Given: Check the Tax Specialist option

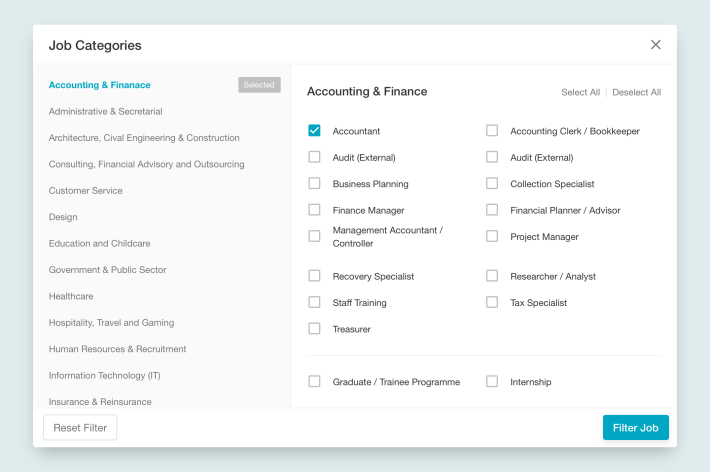Looking at the screenshot, I should tap(492, 302).
